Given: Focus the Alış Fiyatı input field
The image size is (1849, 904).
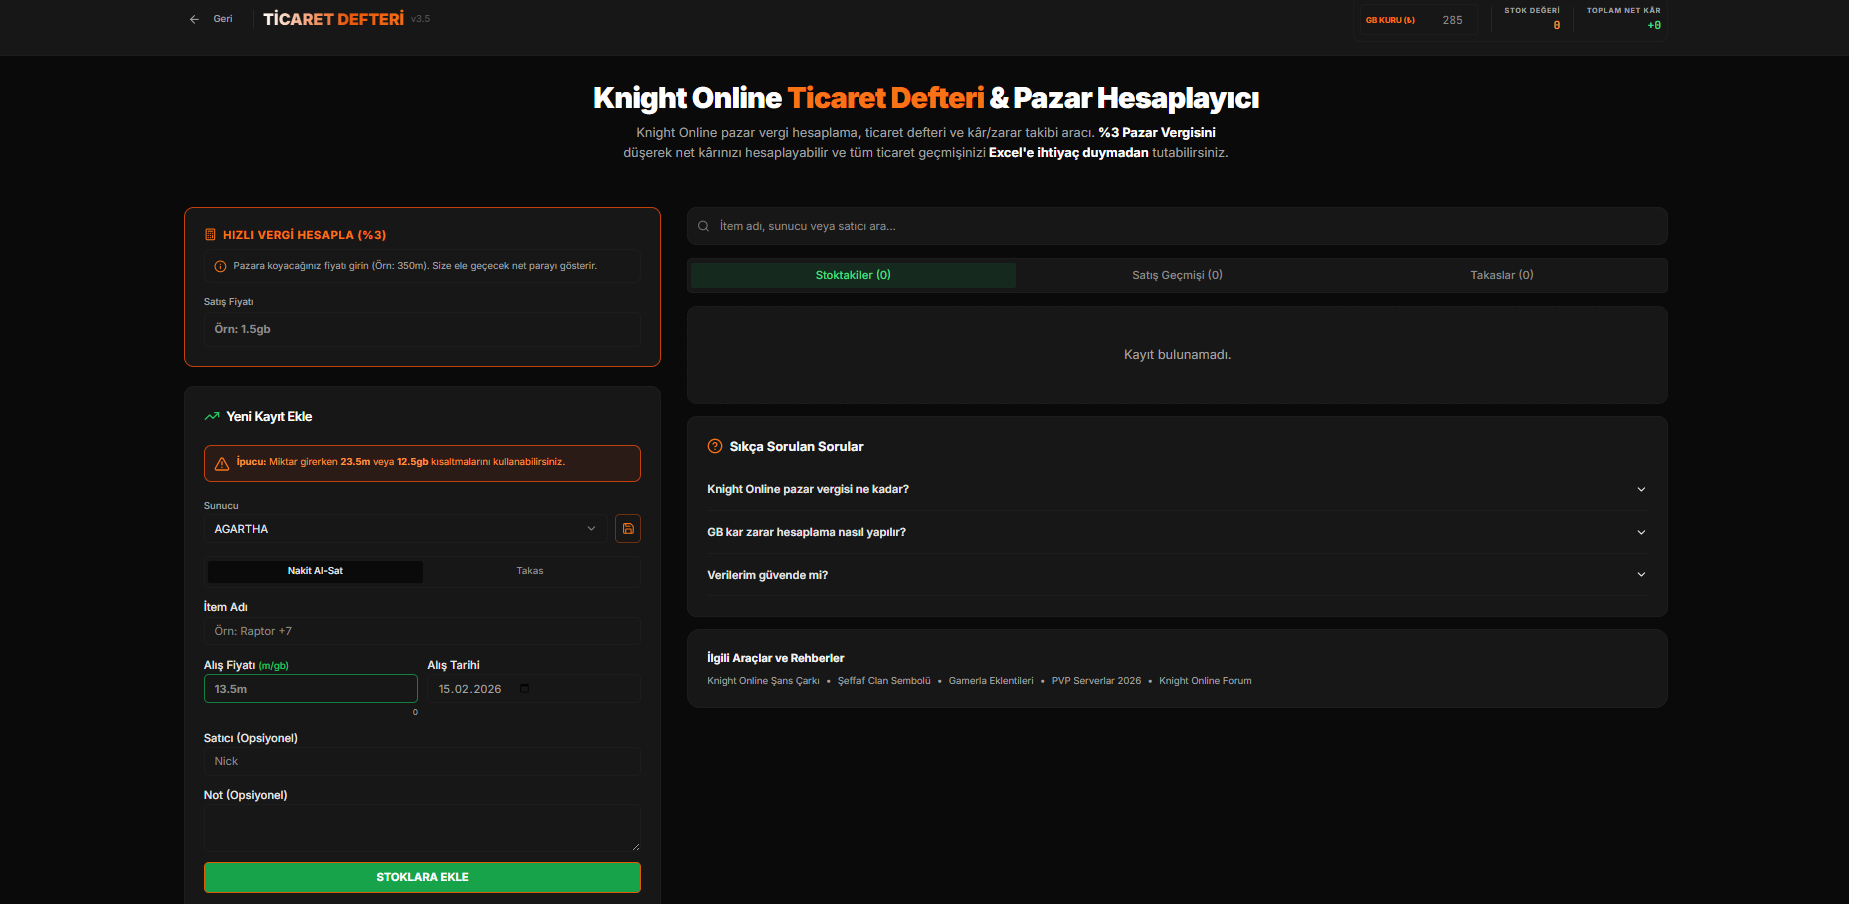Looking at the screenshot, I should point(311,689).
